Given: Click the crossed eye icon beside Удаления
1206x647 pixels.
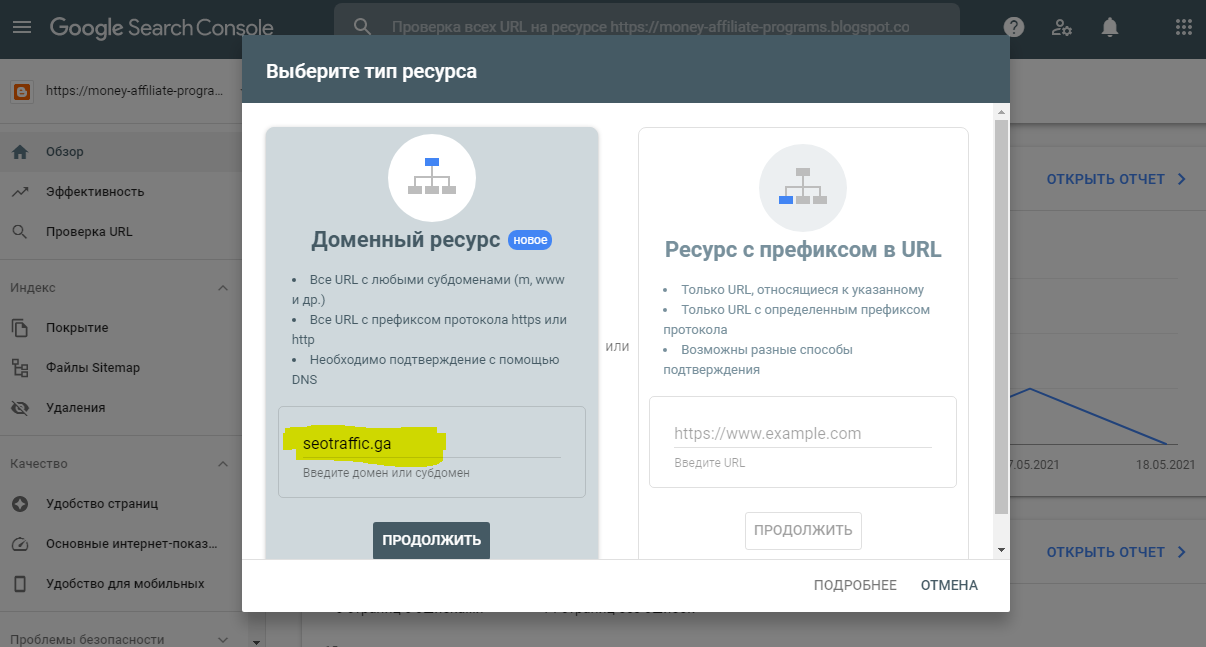Looking at the screenshot, I should 20,408.
